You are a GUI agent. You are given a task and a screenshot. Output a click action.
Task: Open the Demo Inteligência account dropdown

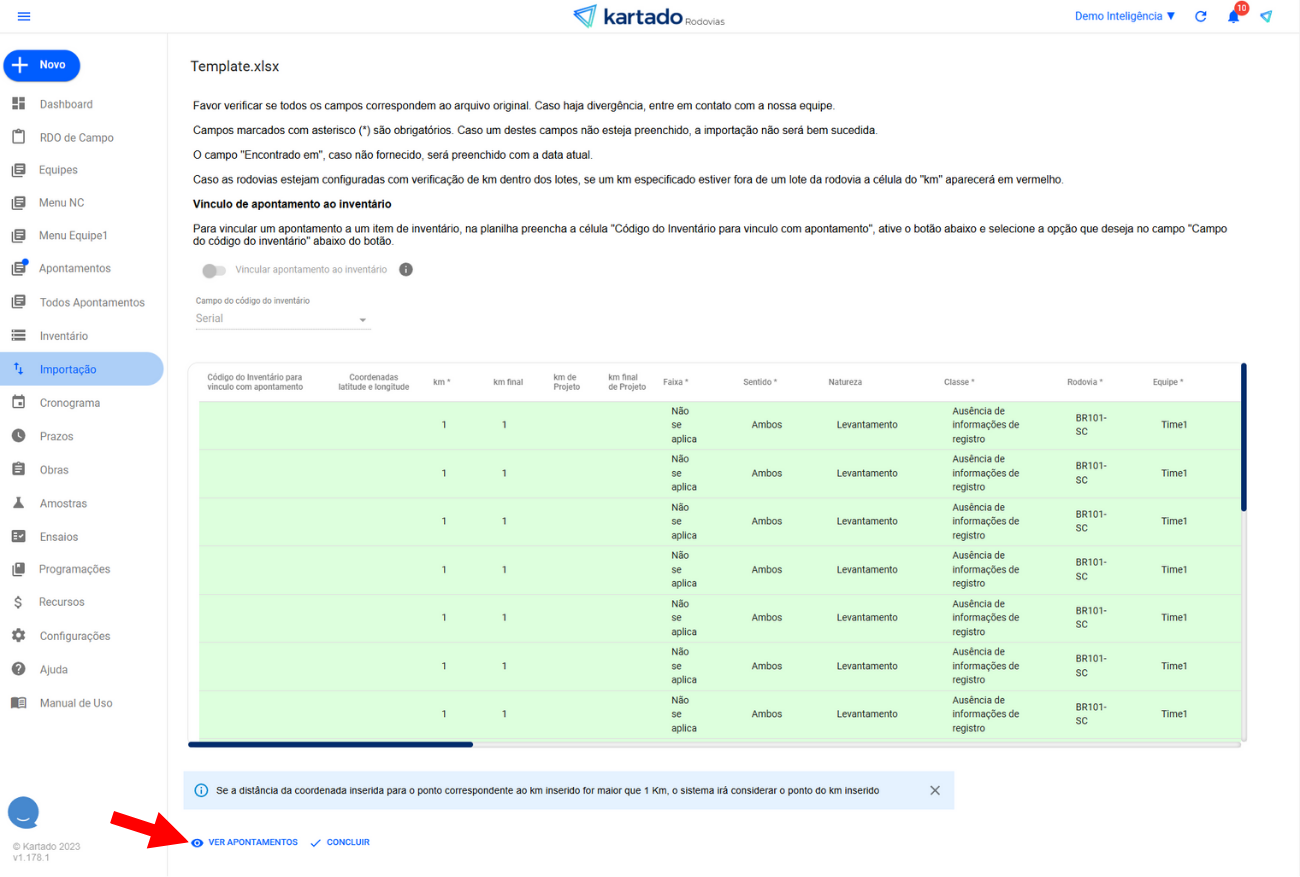1125,17
